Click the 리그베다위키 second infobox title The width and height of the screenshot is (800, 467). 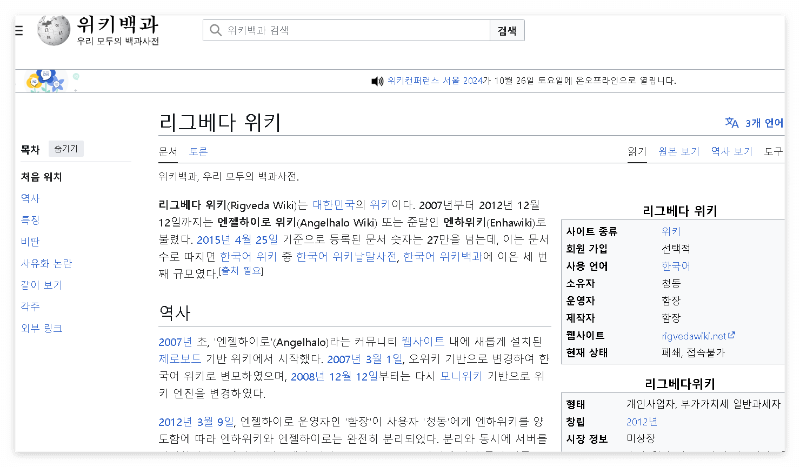click(680, 384)
